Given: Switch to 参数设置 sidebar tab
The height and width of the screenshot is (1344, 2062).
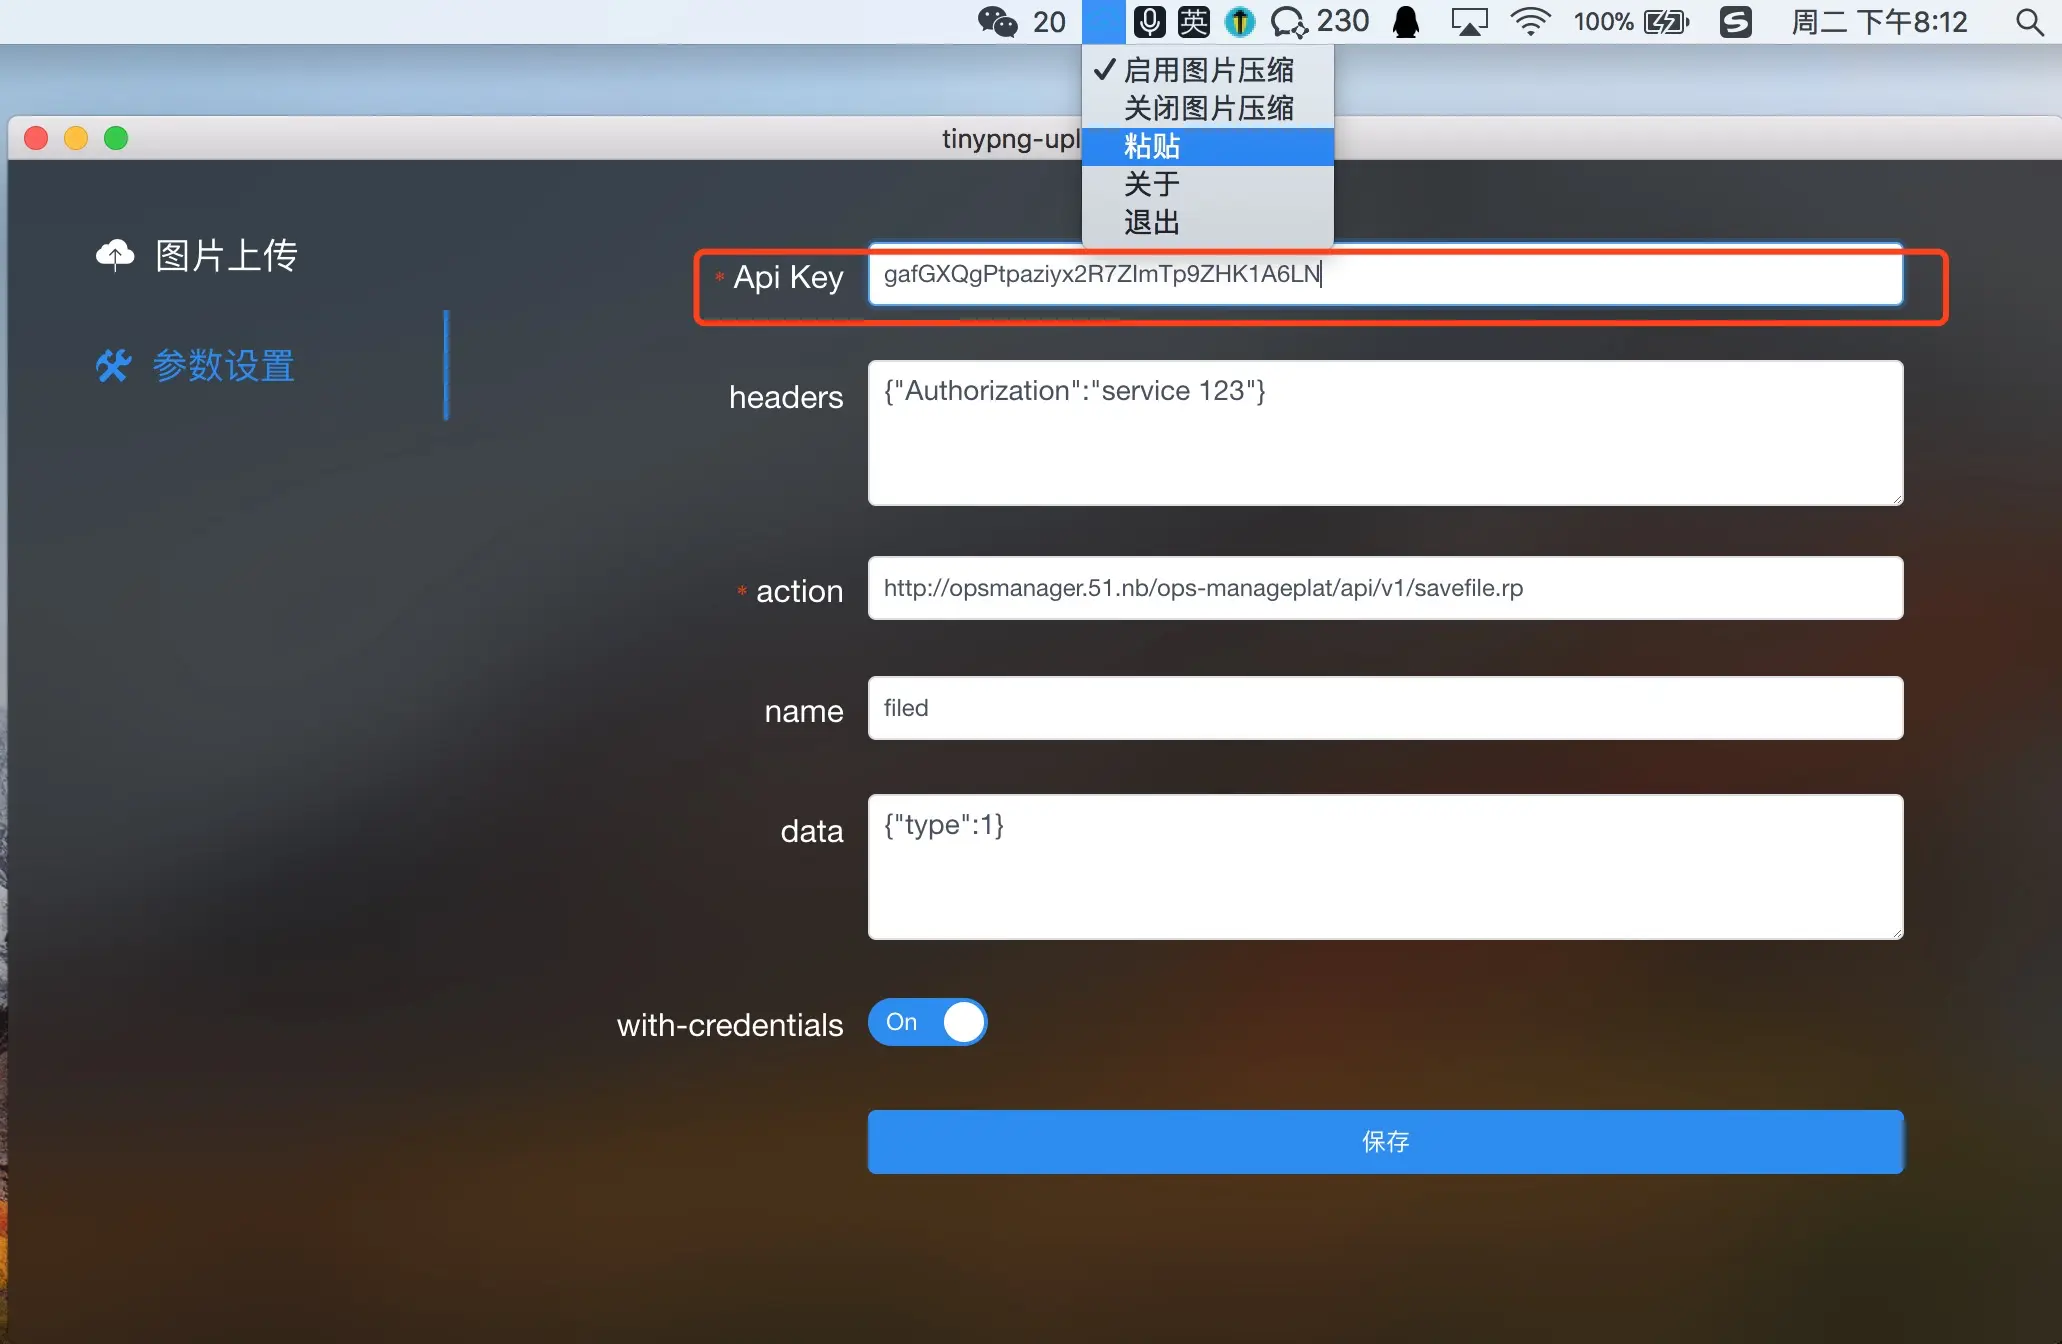Looking at the screenshot, I should point(223,365).
